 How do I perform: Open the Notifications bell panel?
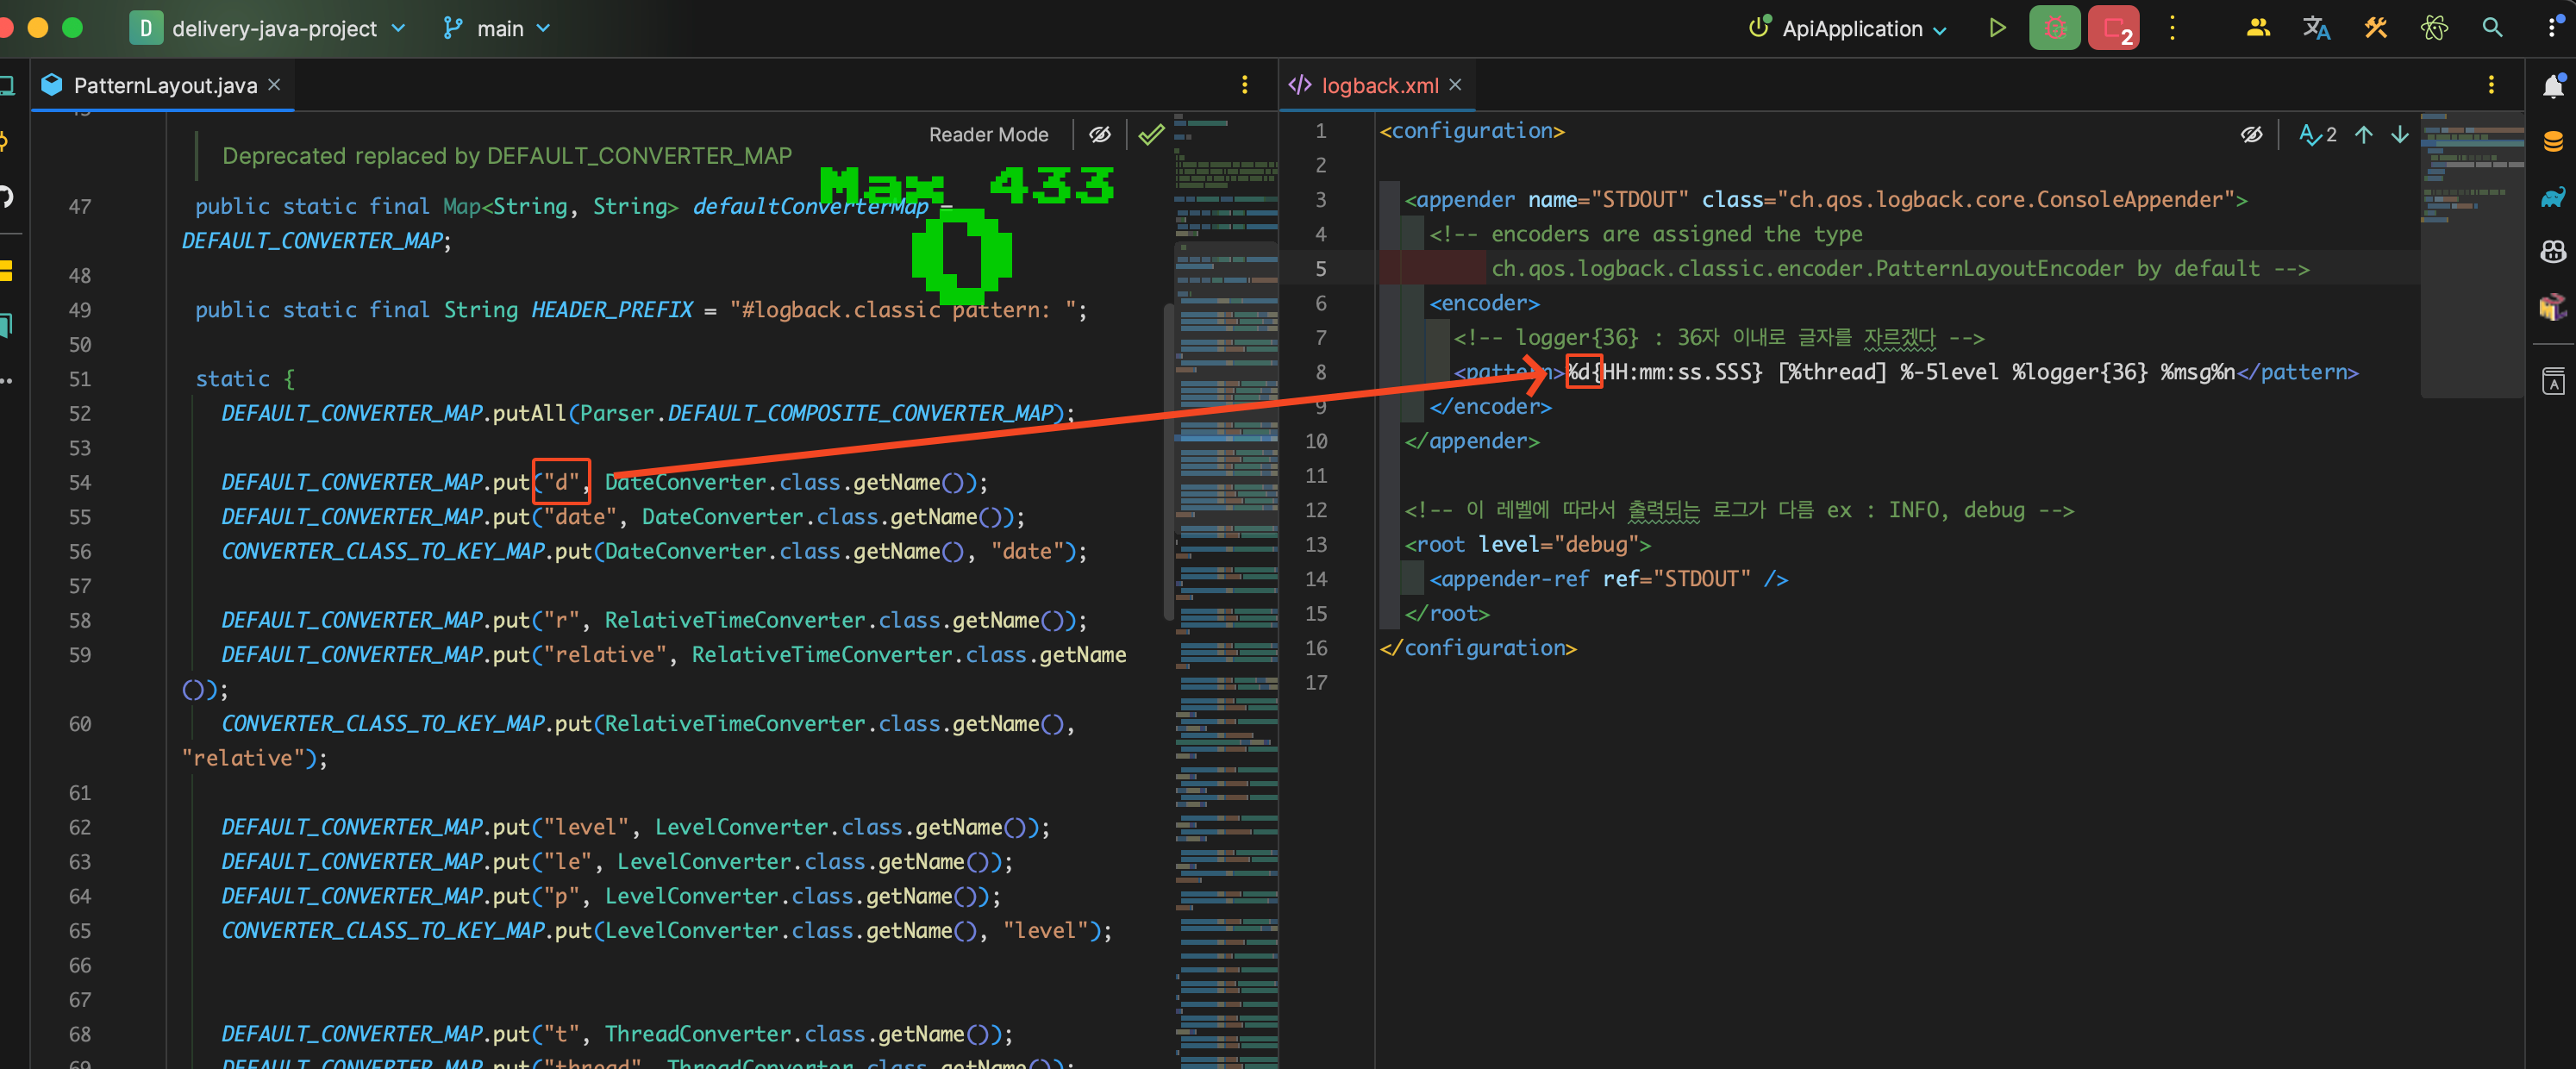tap(2553, 87)
